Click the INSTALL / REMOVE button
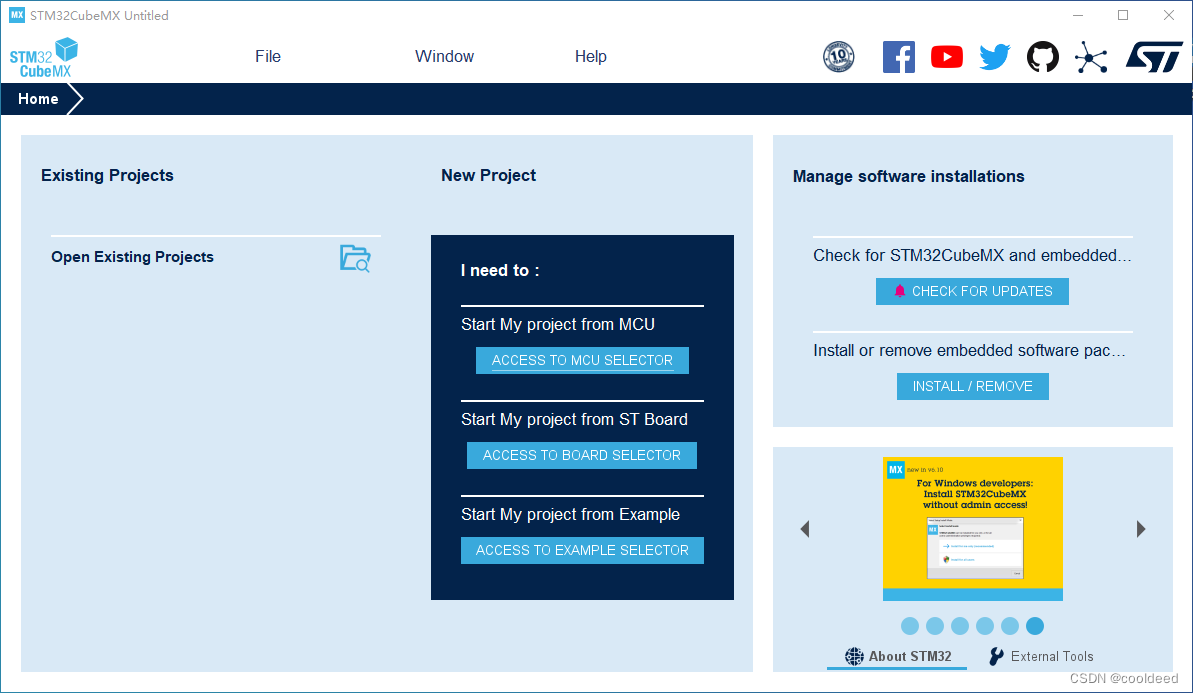The image size is (1193, 693). pos(972,386)
